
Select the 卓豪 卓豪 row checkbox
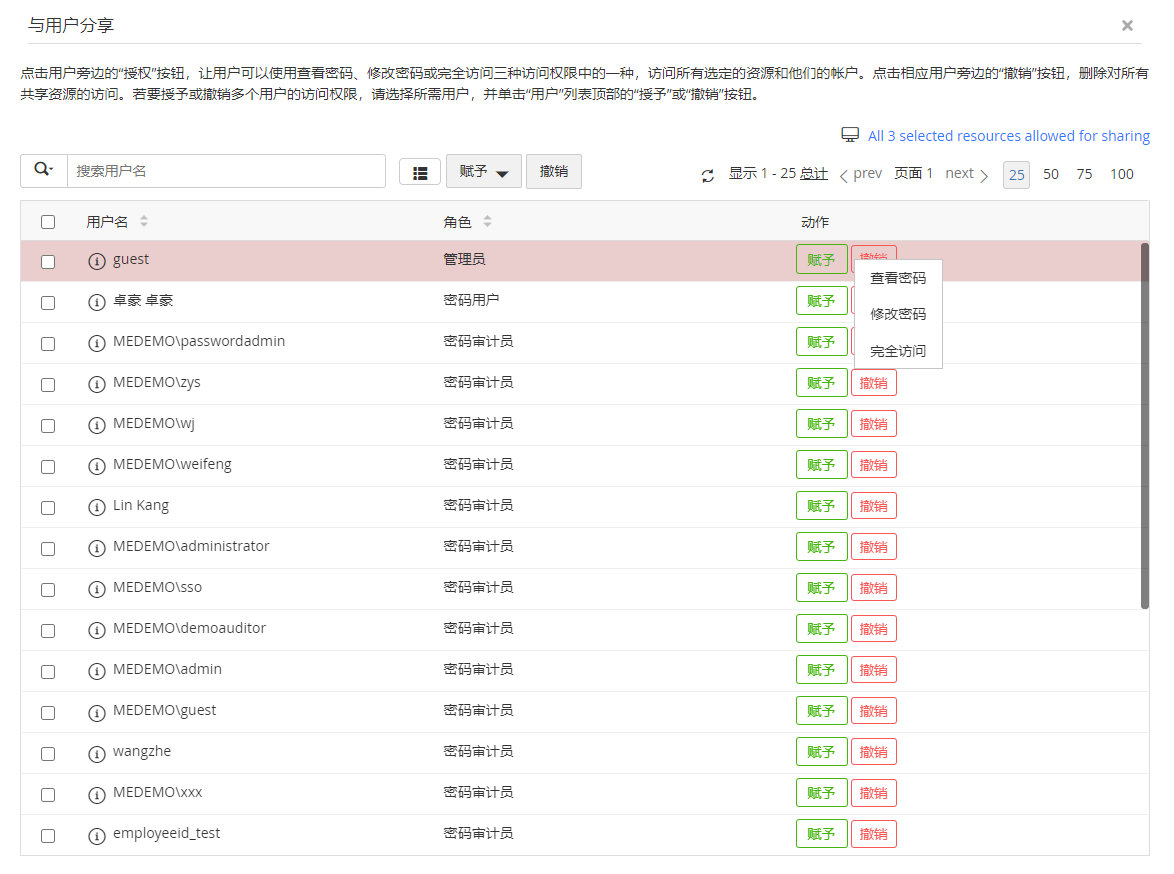click(x=48, y=303)
